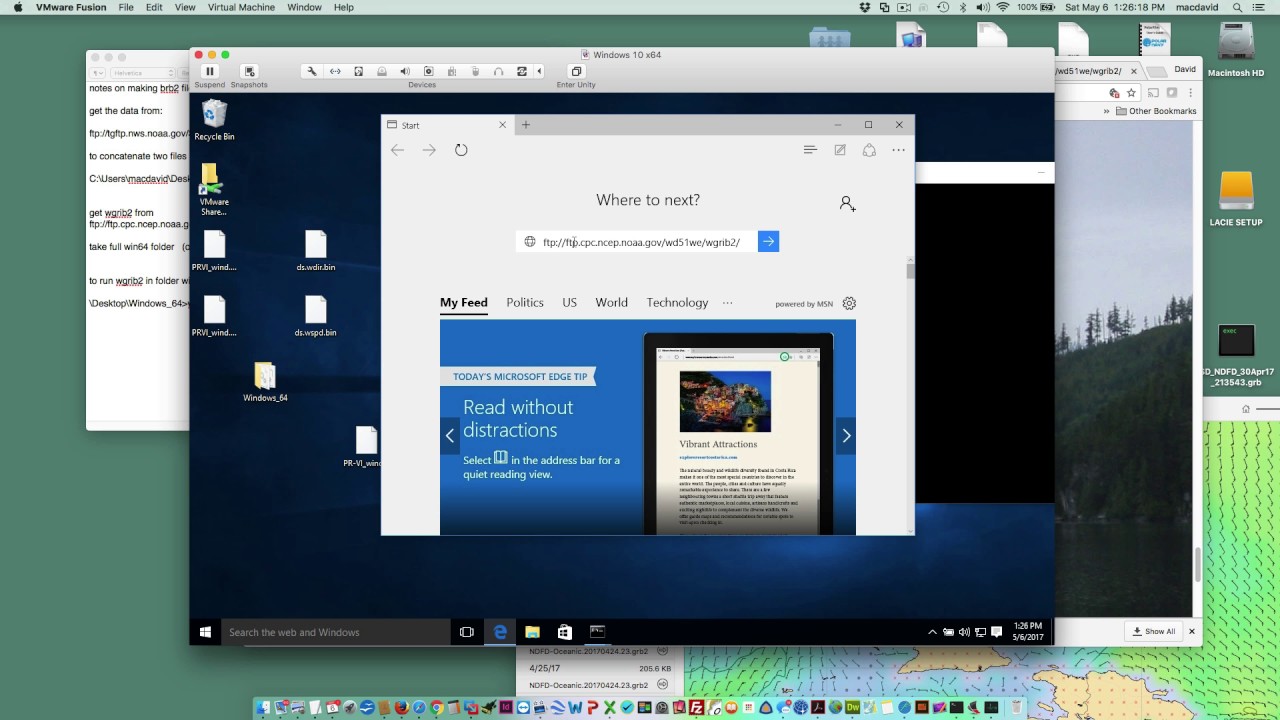1280x720 pixels.
Task: Make a Web Note in Edge
Action: click(x=840, y=150)
